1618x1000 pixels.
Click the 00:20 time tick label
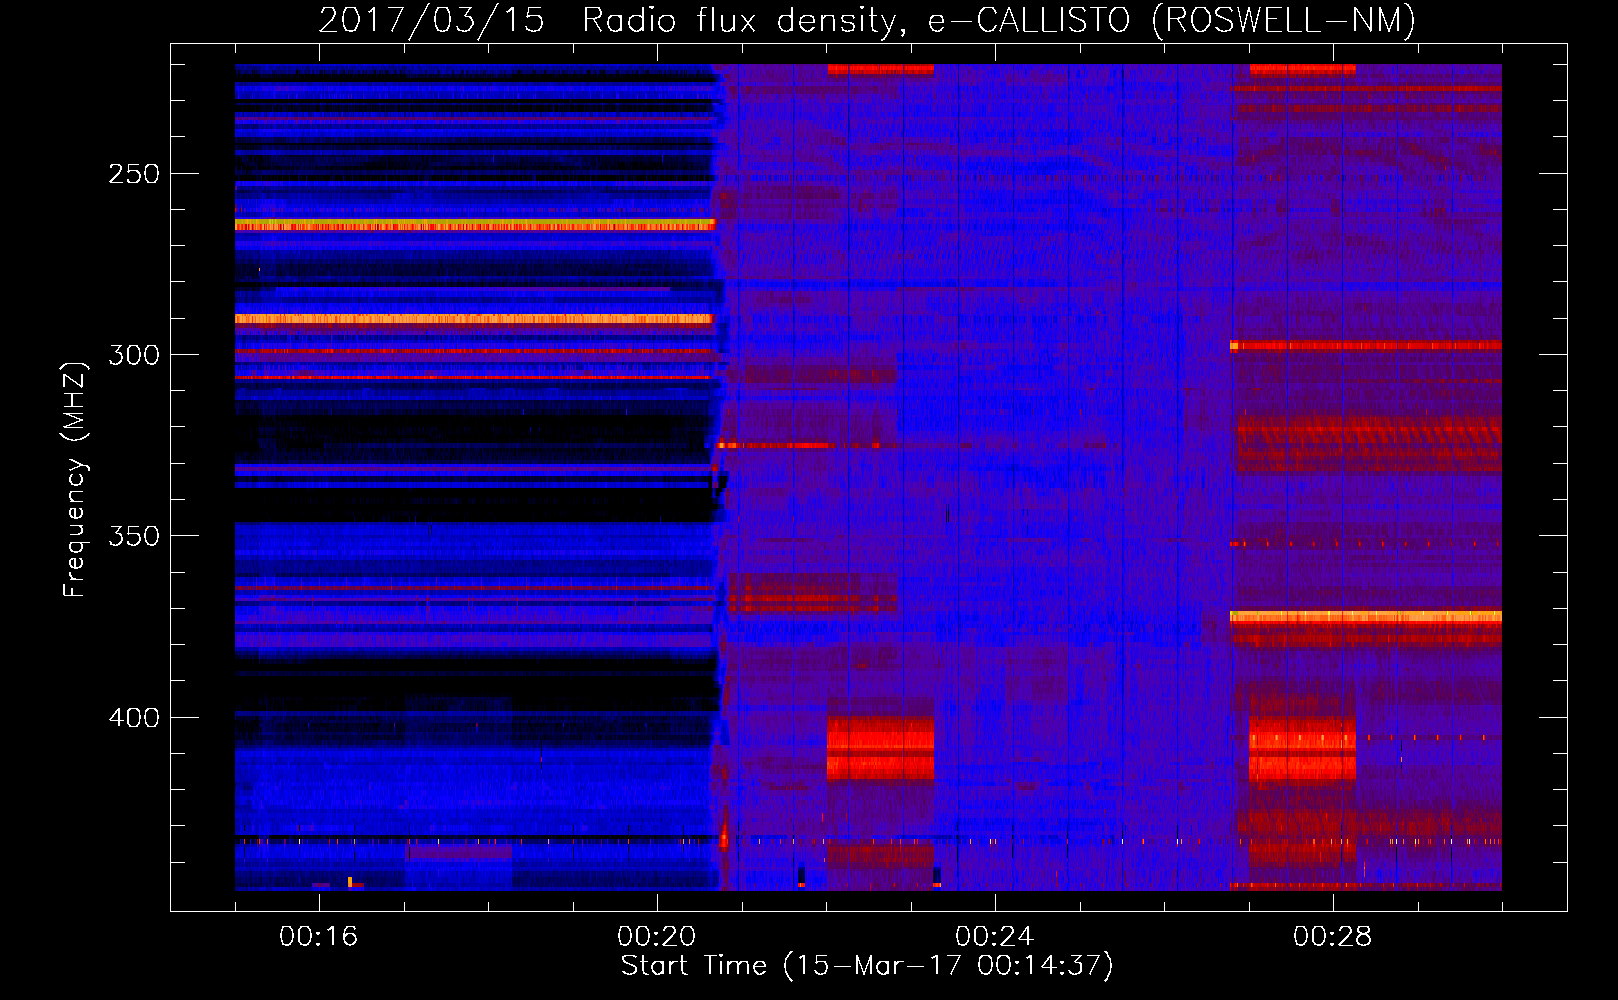pos(657,936)
